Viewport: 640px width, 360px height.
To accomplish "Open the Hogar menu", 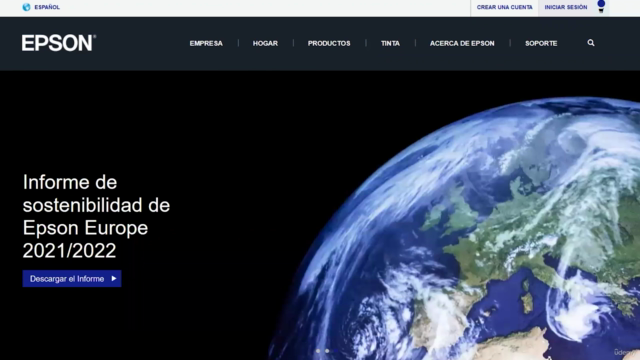I will (x=265, y=43).
